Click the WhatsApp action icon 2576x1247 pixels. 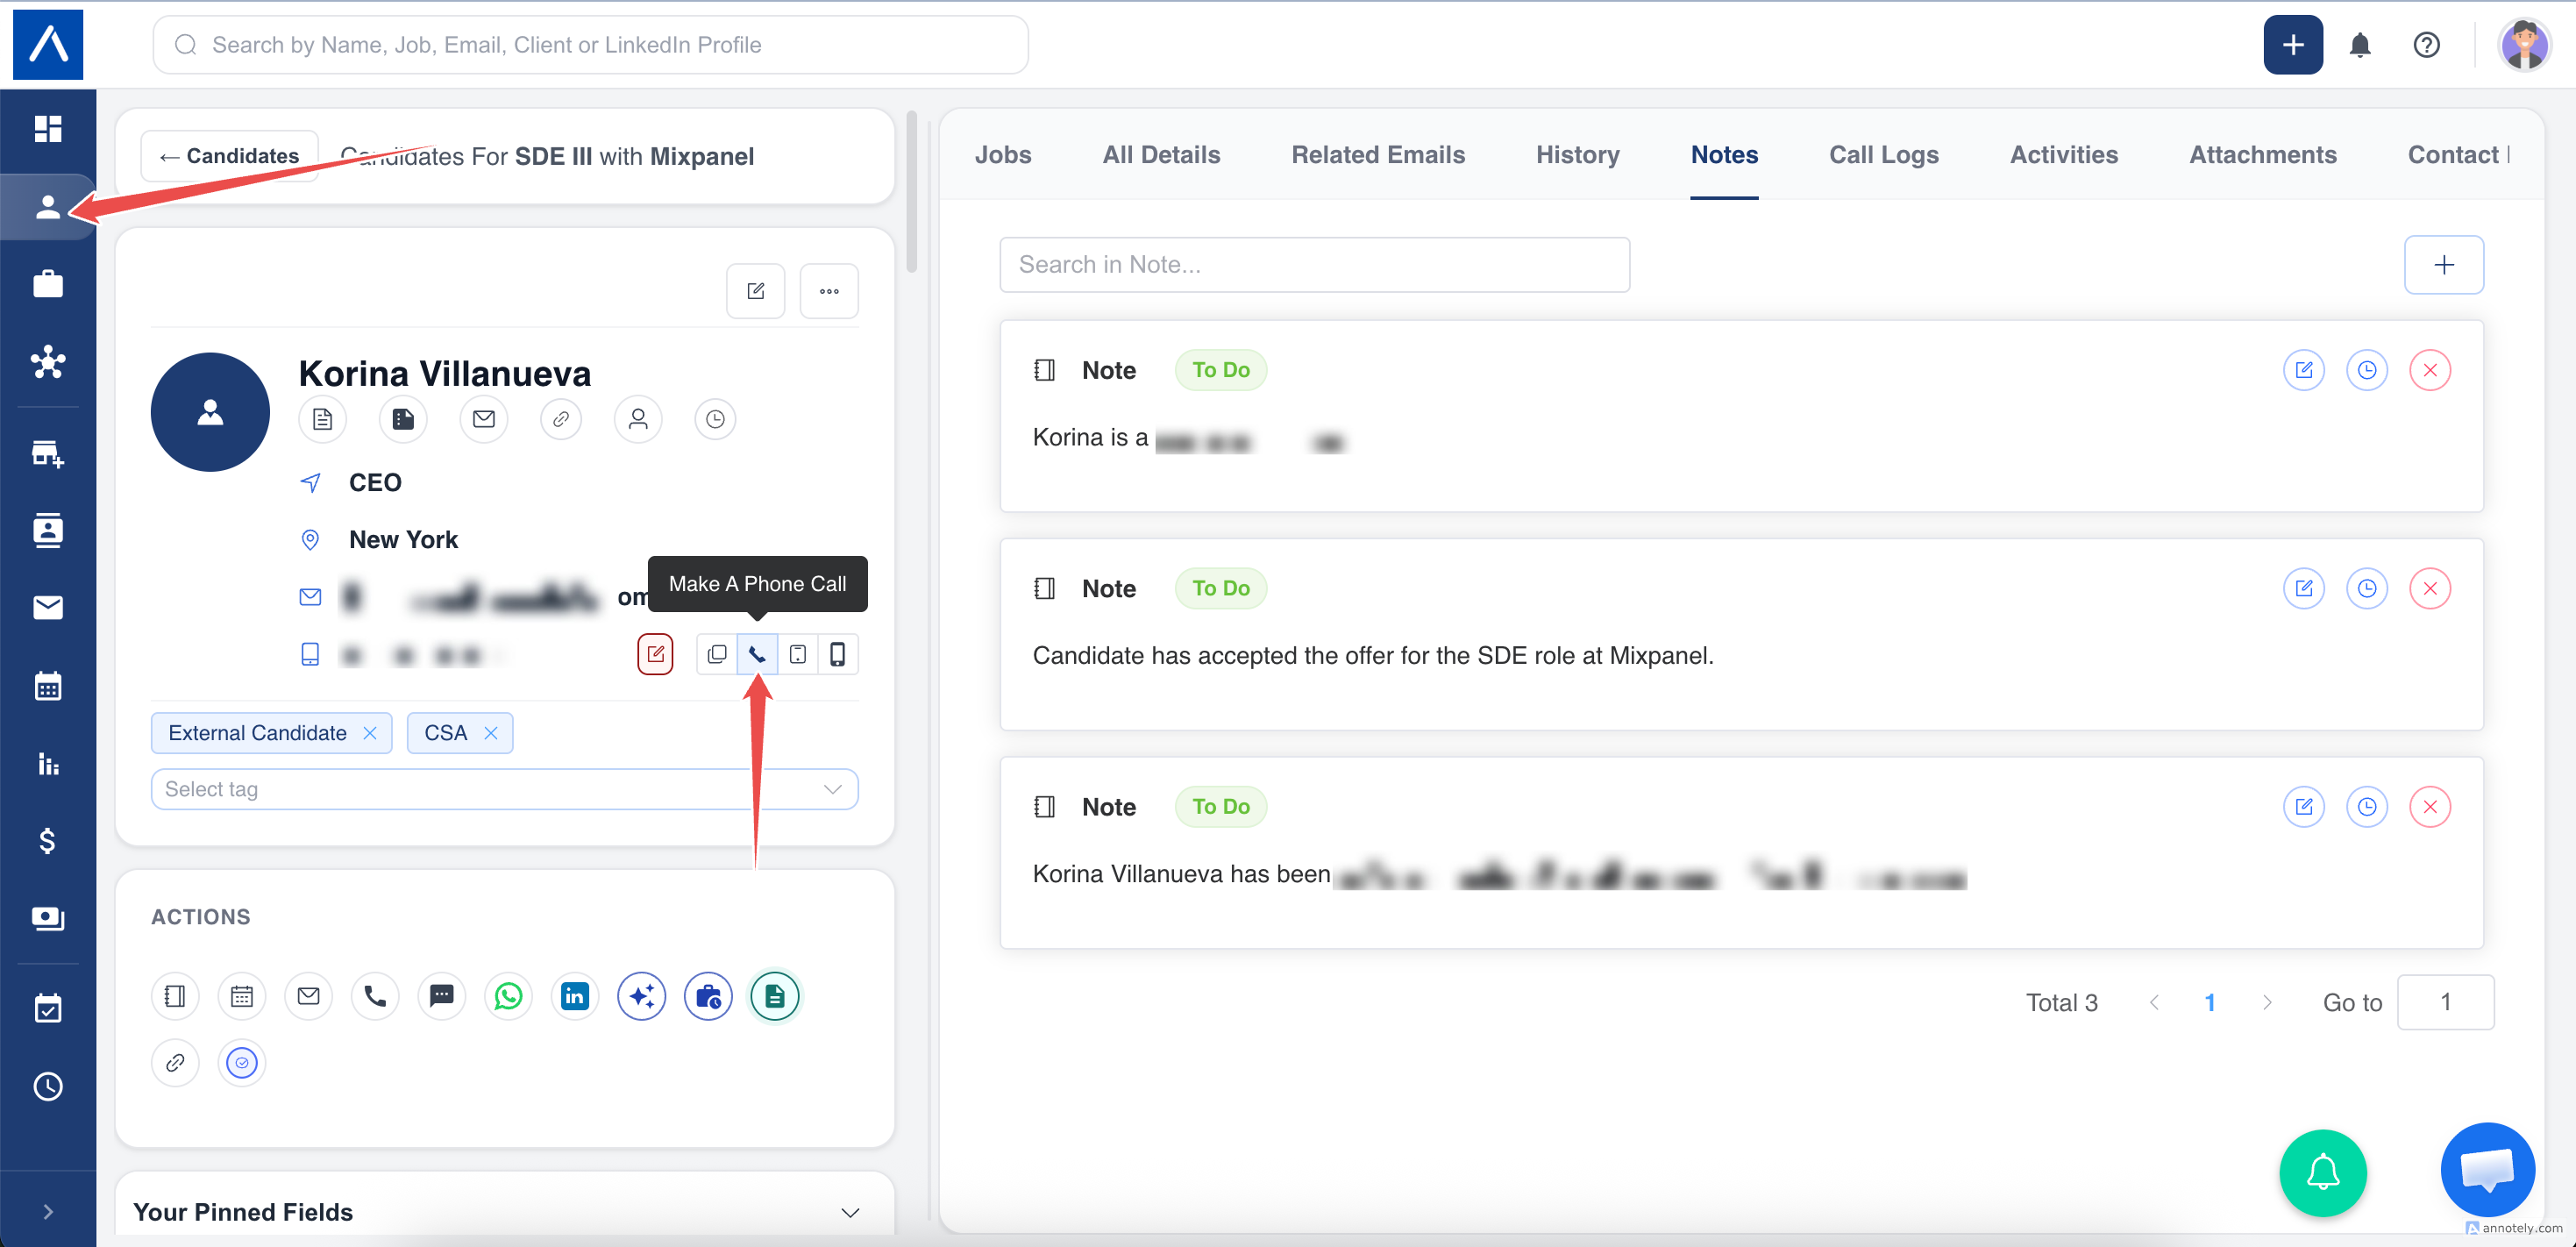point(508,996)
